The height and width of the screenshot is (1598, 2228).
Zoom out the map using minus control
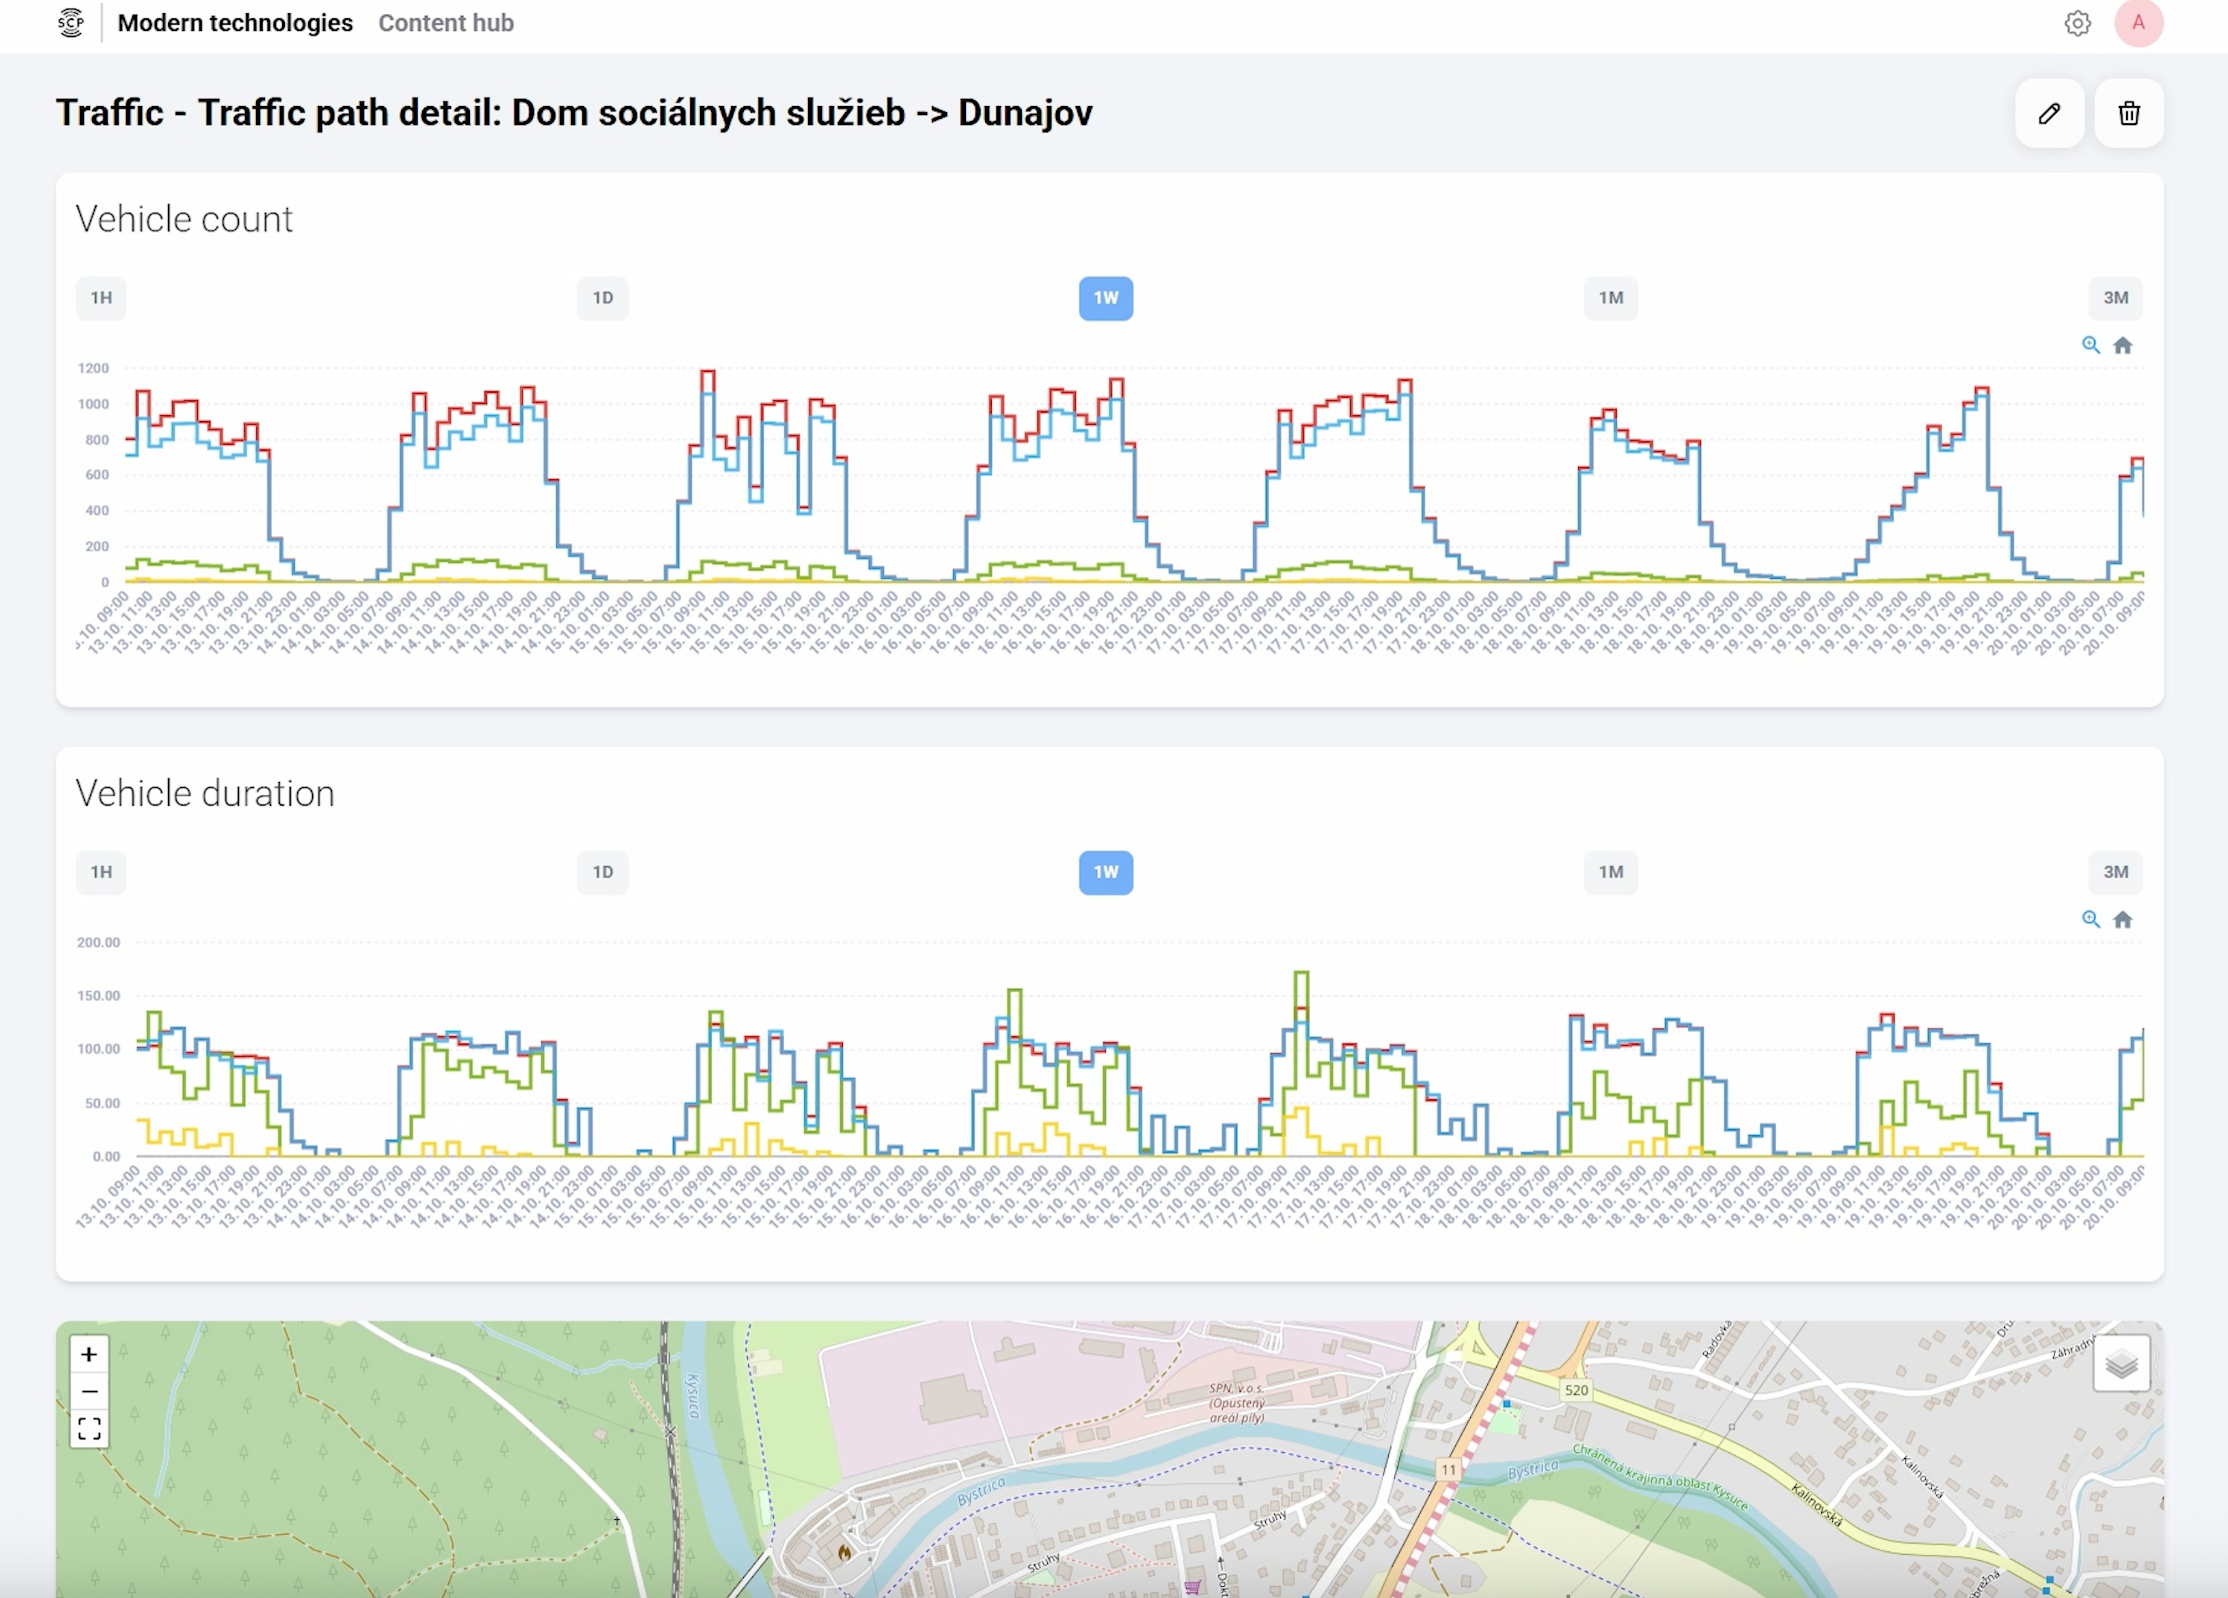tap(88, 1390)
